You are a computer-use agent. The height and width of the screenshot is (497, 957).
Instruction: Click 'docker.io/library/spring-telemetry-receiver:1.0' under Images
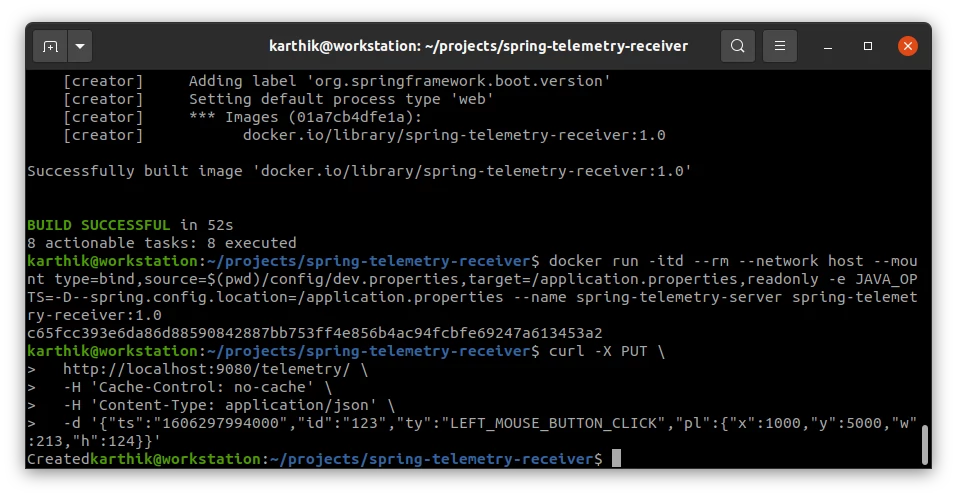coord(454,135)
